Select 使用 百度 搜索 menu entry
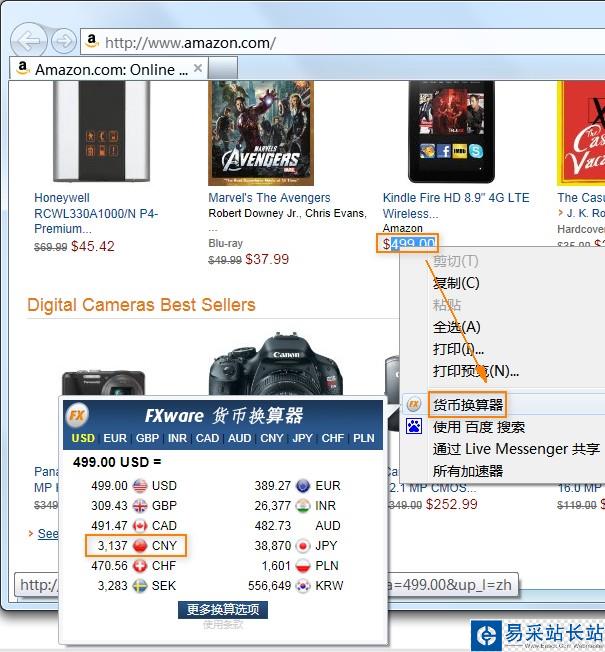 [x=479, y=427]
